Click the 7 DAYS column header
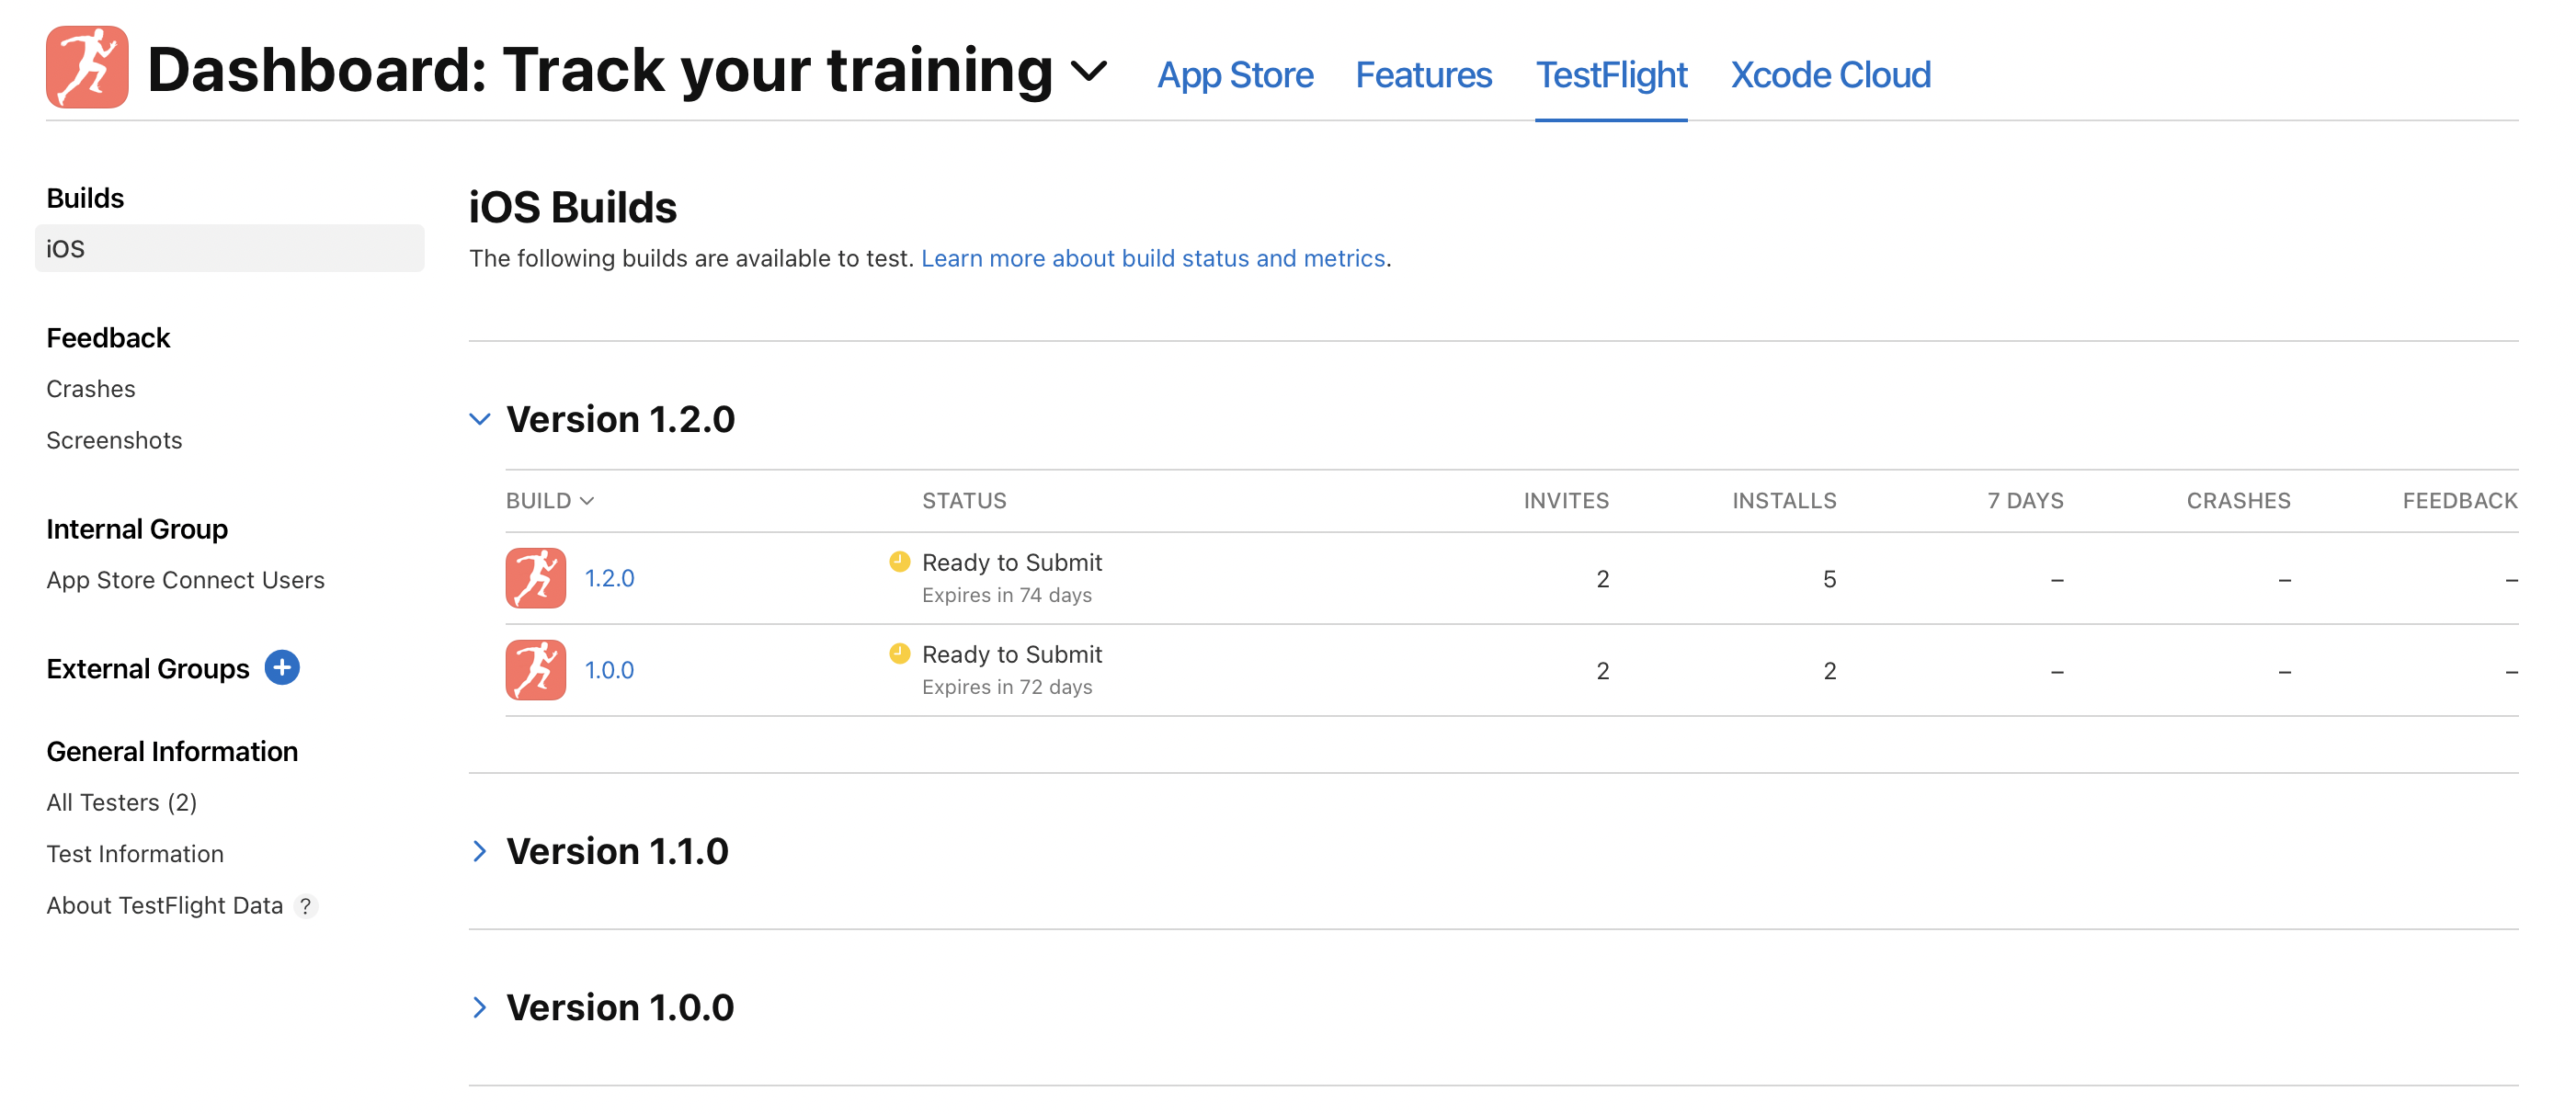 (2025, 500)
